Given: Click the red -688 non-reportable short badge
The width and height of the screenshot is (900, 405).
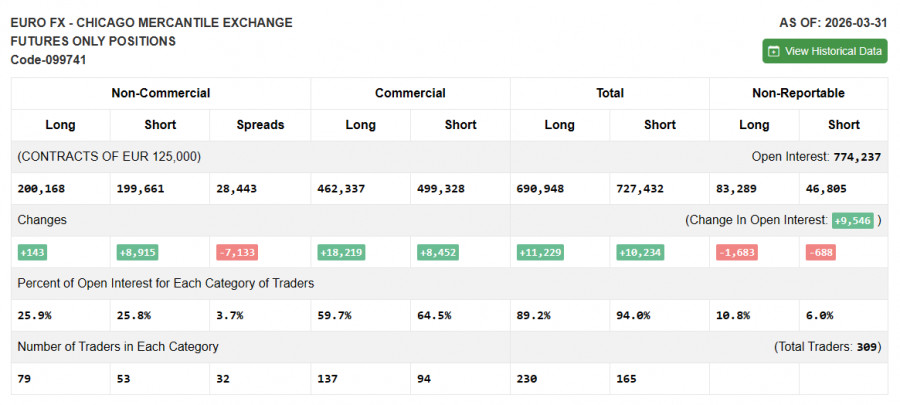Looking at the screenshot, I should tap(821, 252).
